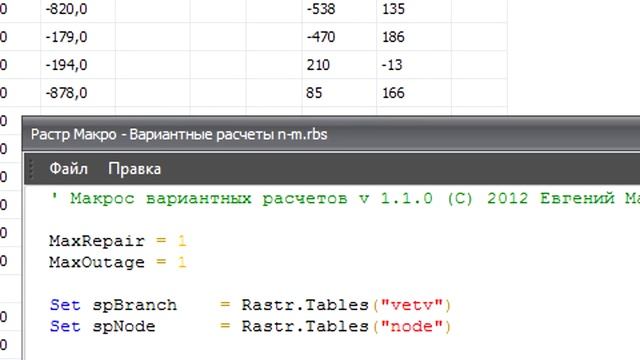Screen dimensions: 640x360
Task: Click the spNode variable in code
Action: click(124, 327)
